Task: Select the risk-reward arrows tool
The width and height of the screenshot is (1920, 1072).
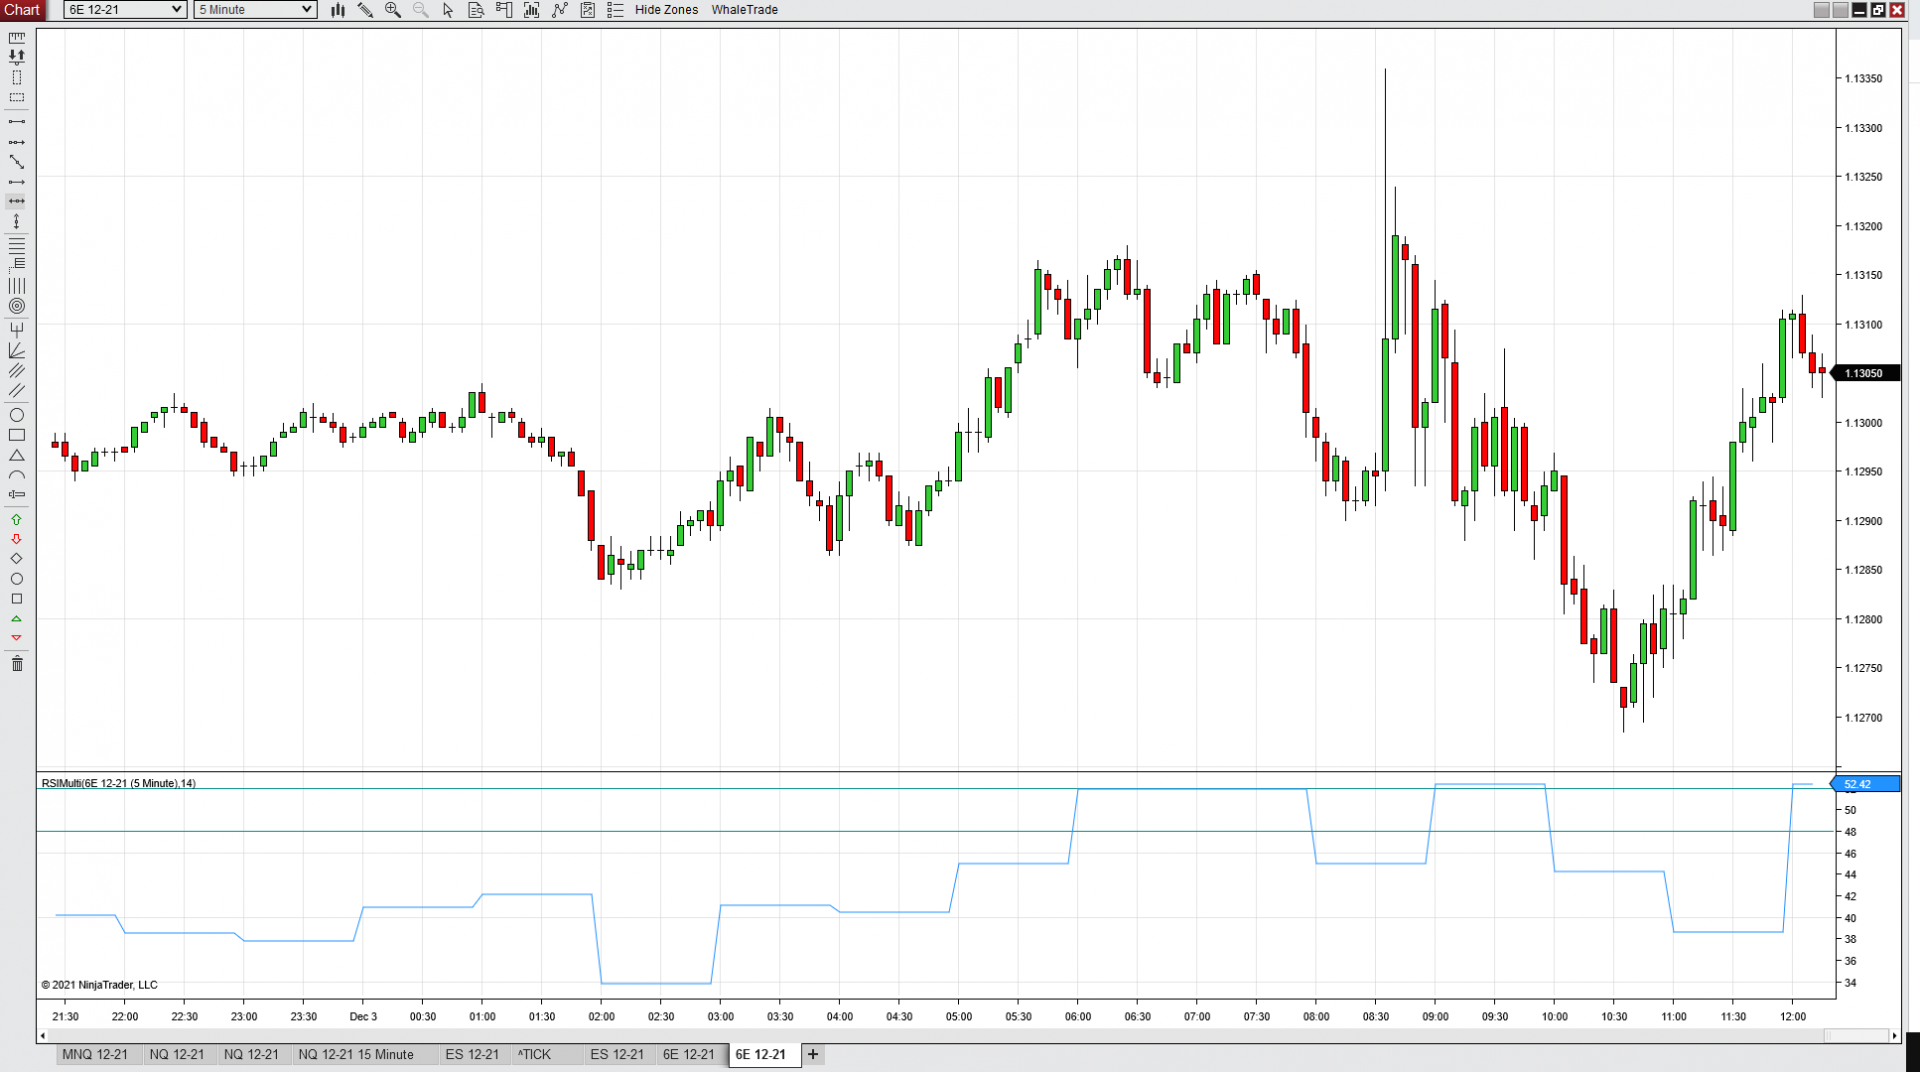Action: click(17, 57)
